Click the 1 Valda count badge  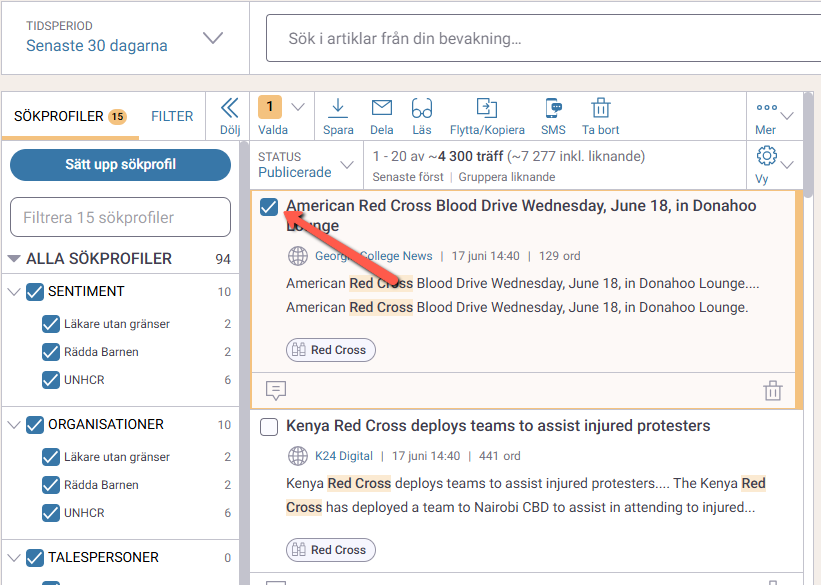tap(270, 107)
